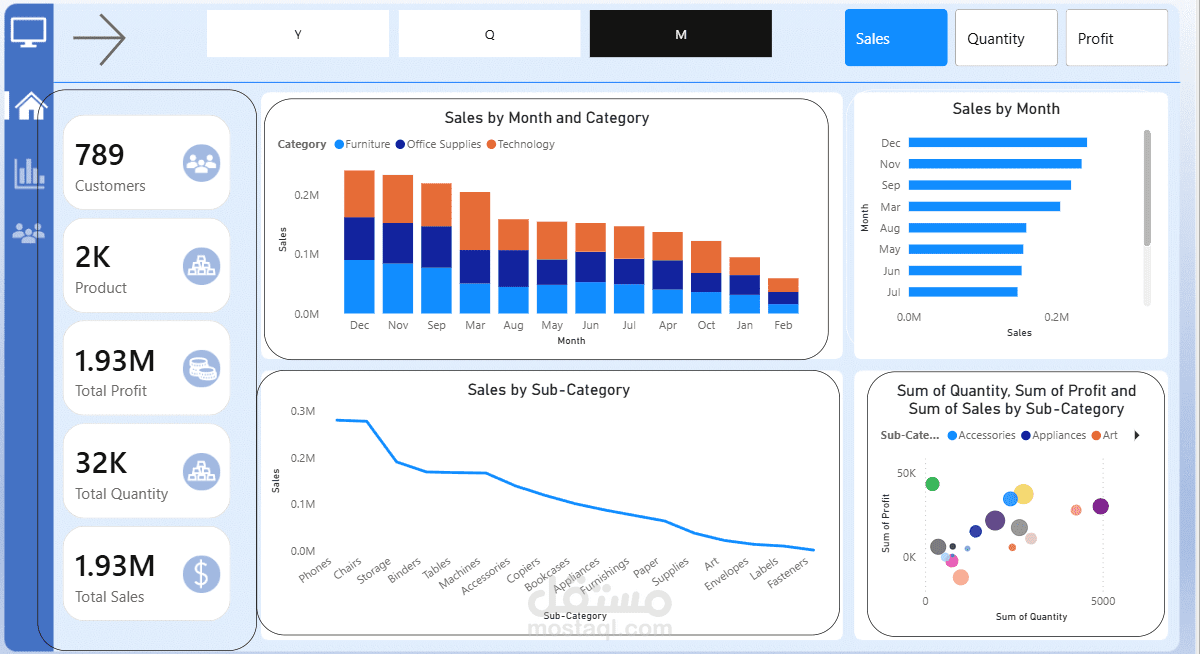The width and height of the screenshot is (1201, 654).
Task: Click the '789' customers value
Action: point(100,155)
